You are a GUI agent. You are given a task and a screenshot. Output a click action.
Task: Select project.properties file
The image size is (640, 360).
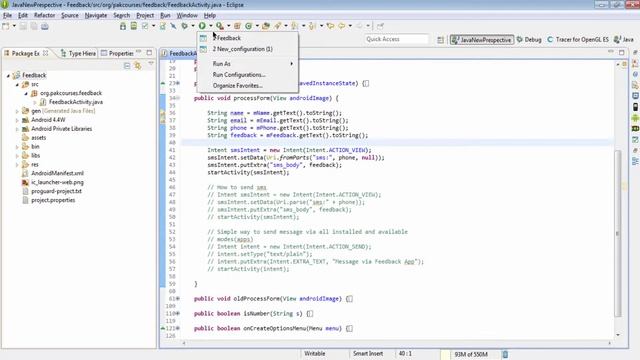[x=53, y=200]
